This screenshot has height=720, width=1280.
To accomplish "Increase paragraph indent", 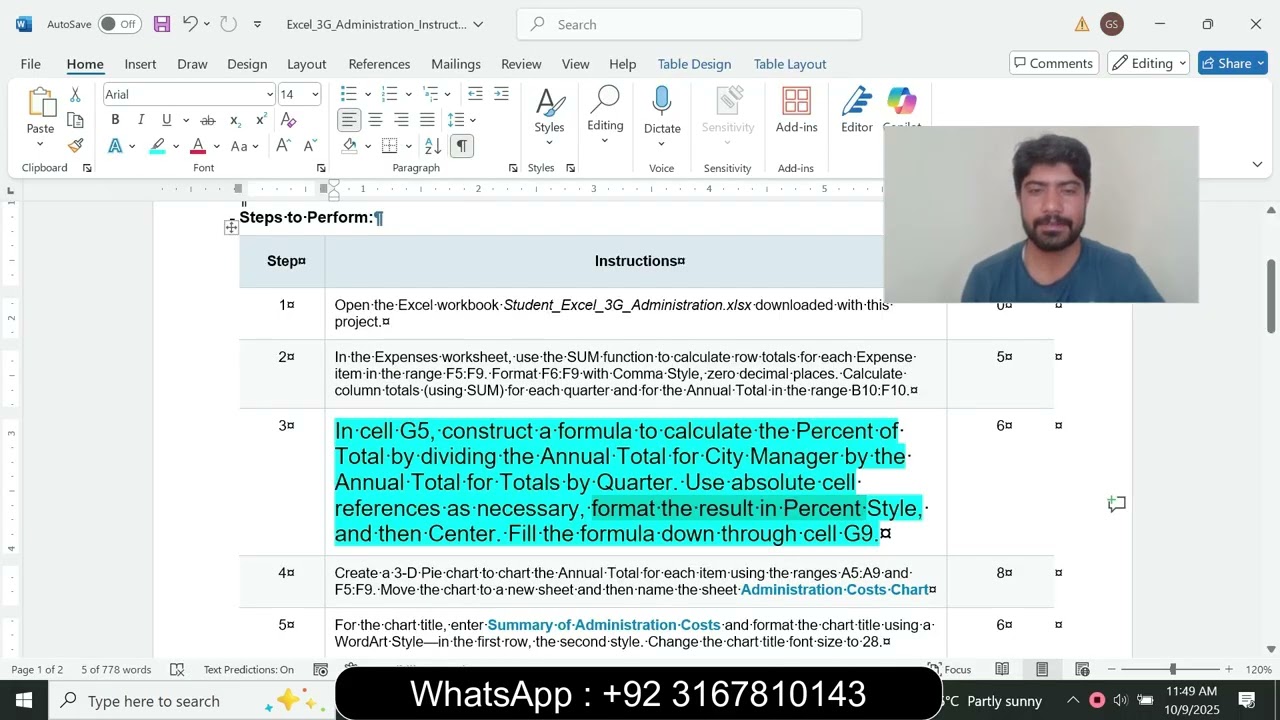I will click(501, 94).
